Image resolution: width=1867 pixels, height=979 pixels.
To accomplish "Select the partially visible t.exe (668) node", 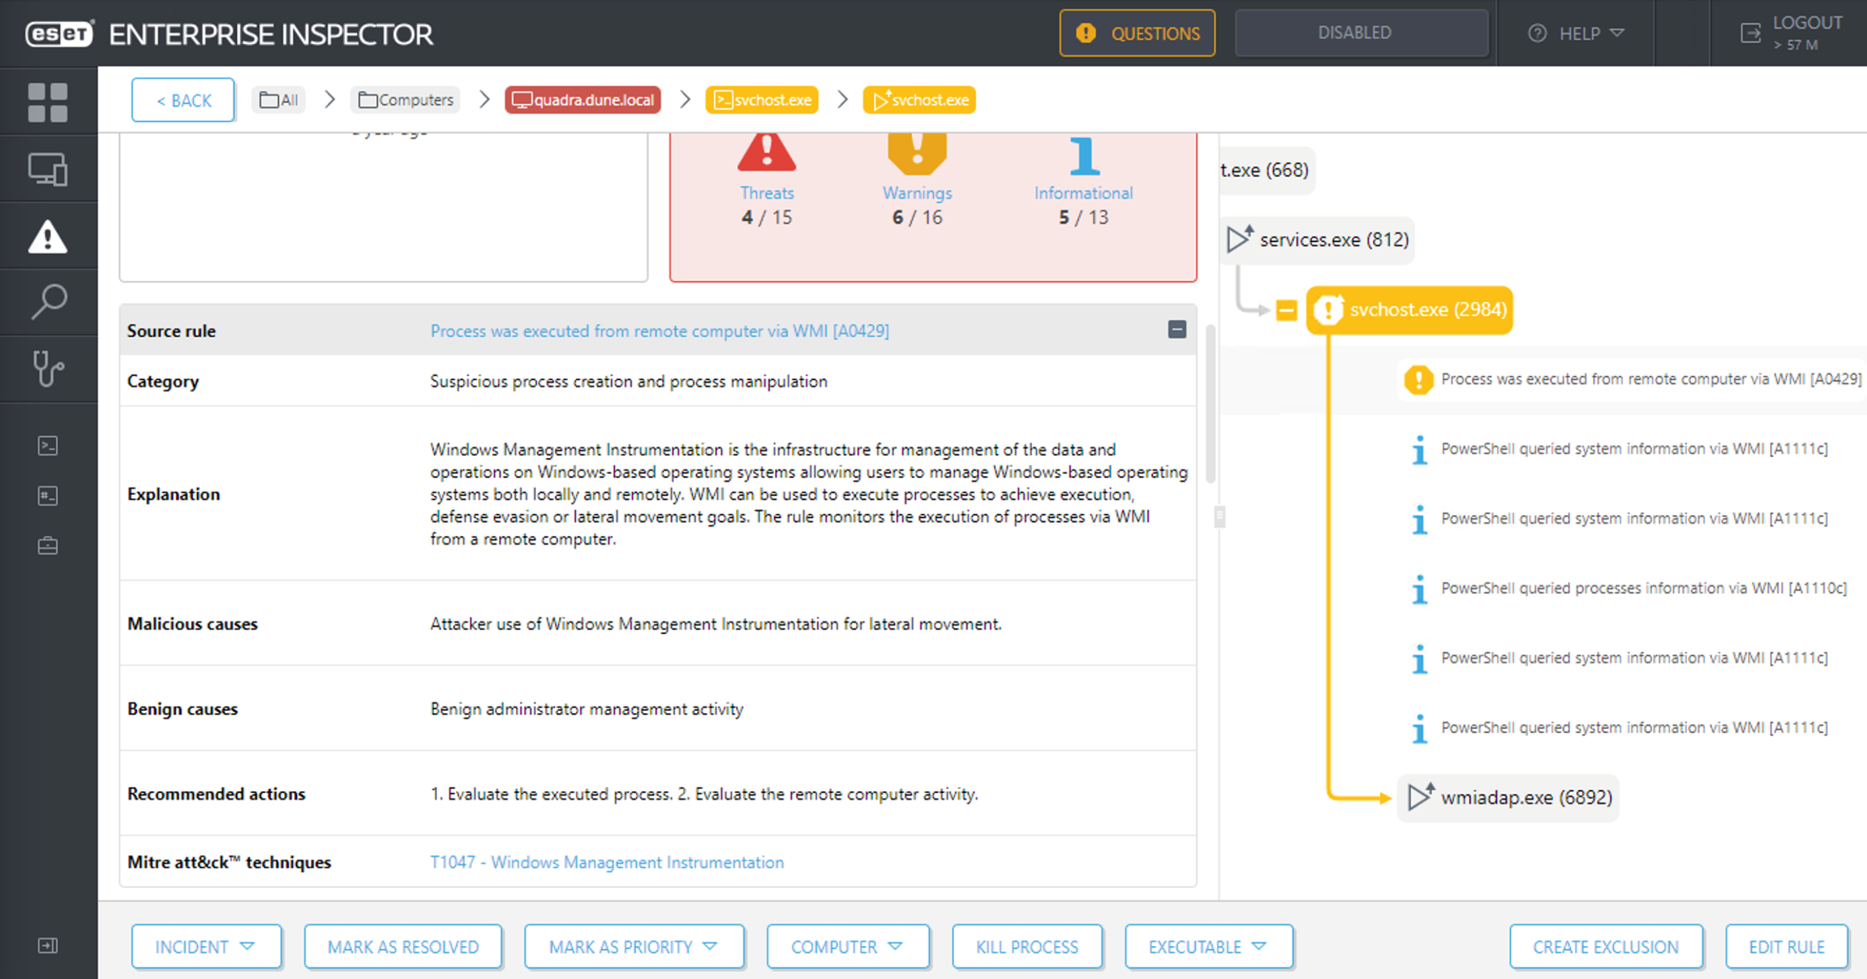I will pos(1265,170).
